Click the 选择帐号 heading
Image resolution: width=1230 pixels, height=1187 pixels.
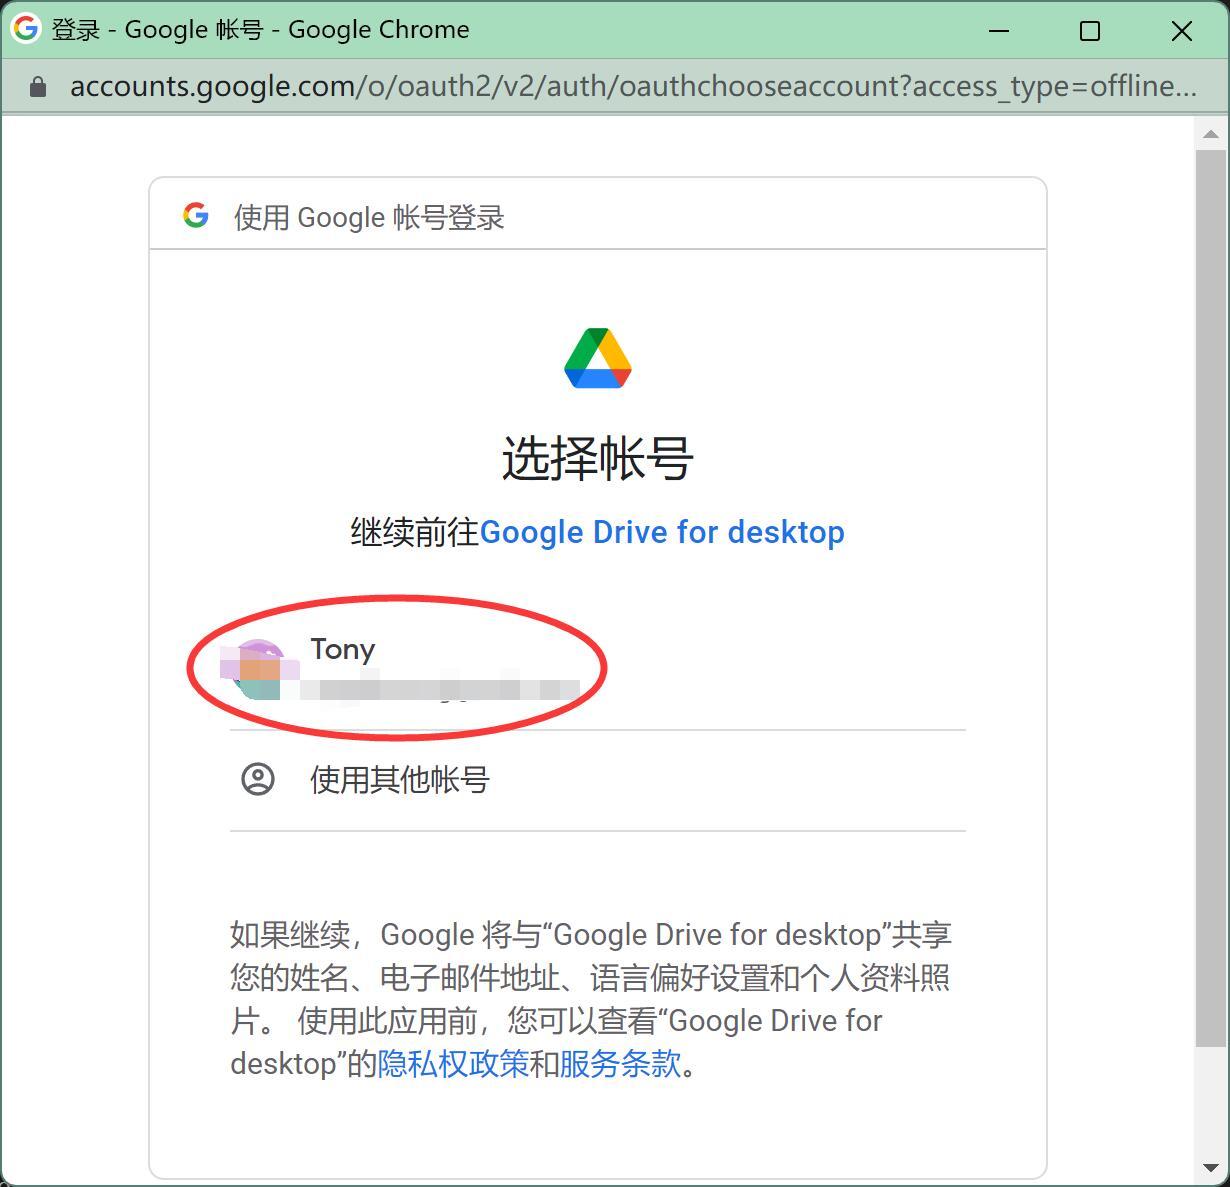(597, 459)
